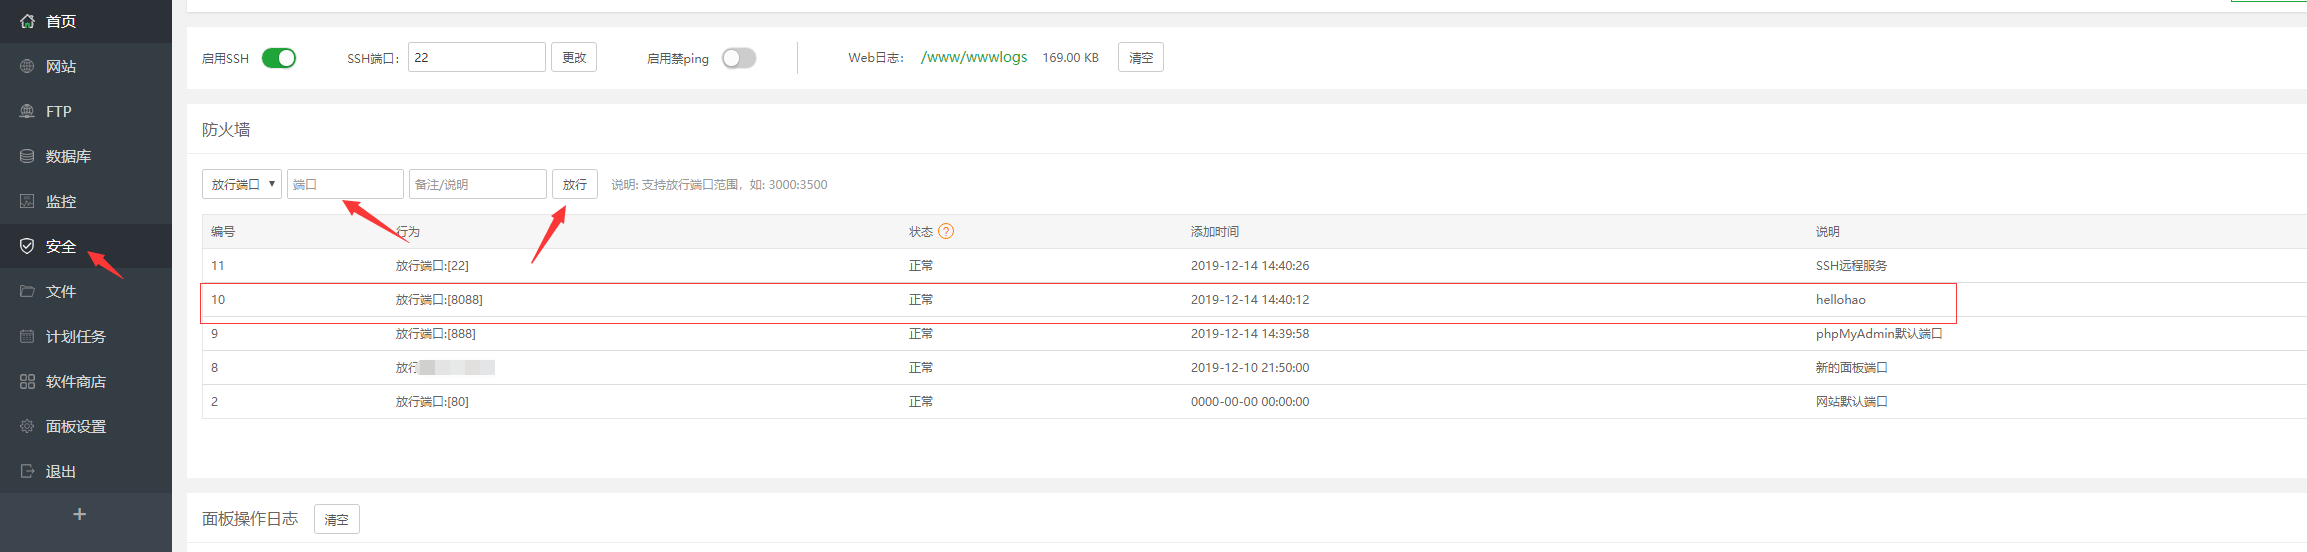Open the 网站 globe icon
The image size is (2307, 552).
pos(27,66)
